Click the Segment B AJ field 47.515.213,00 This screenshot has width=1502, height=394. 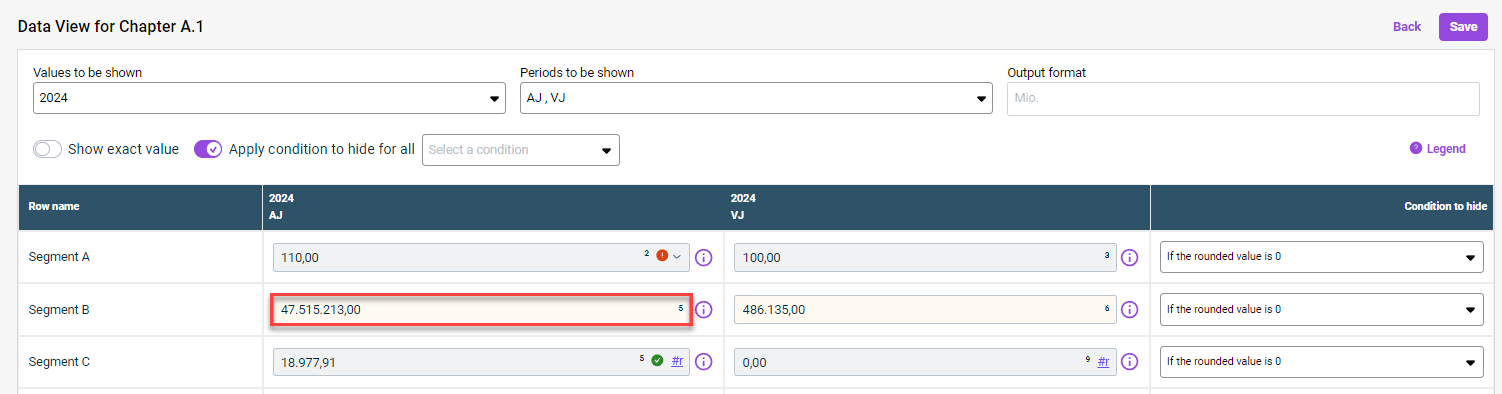[482, 310]
